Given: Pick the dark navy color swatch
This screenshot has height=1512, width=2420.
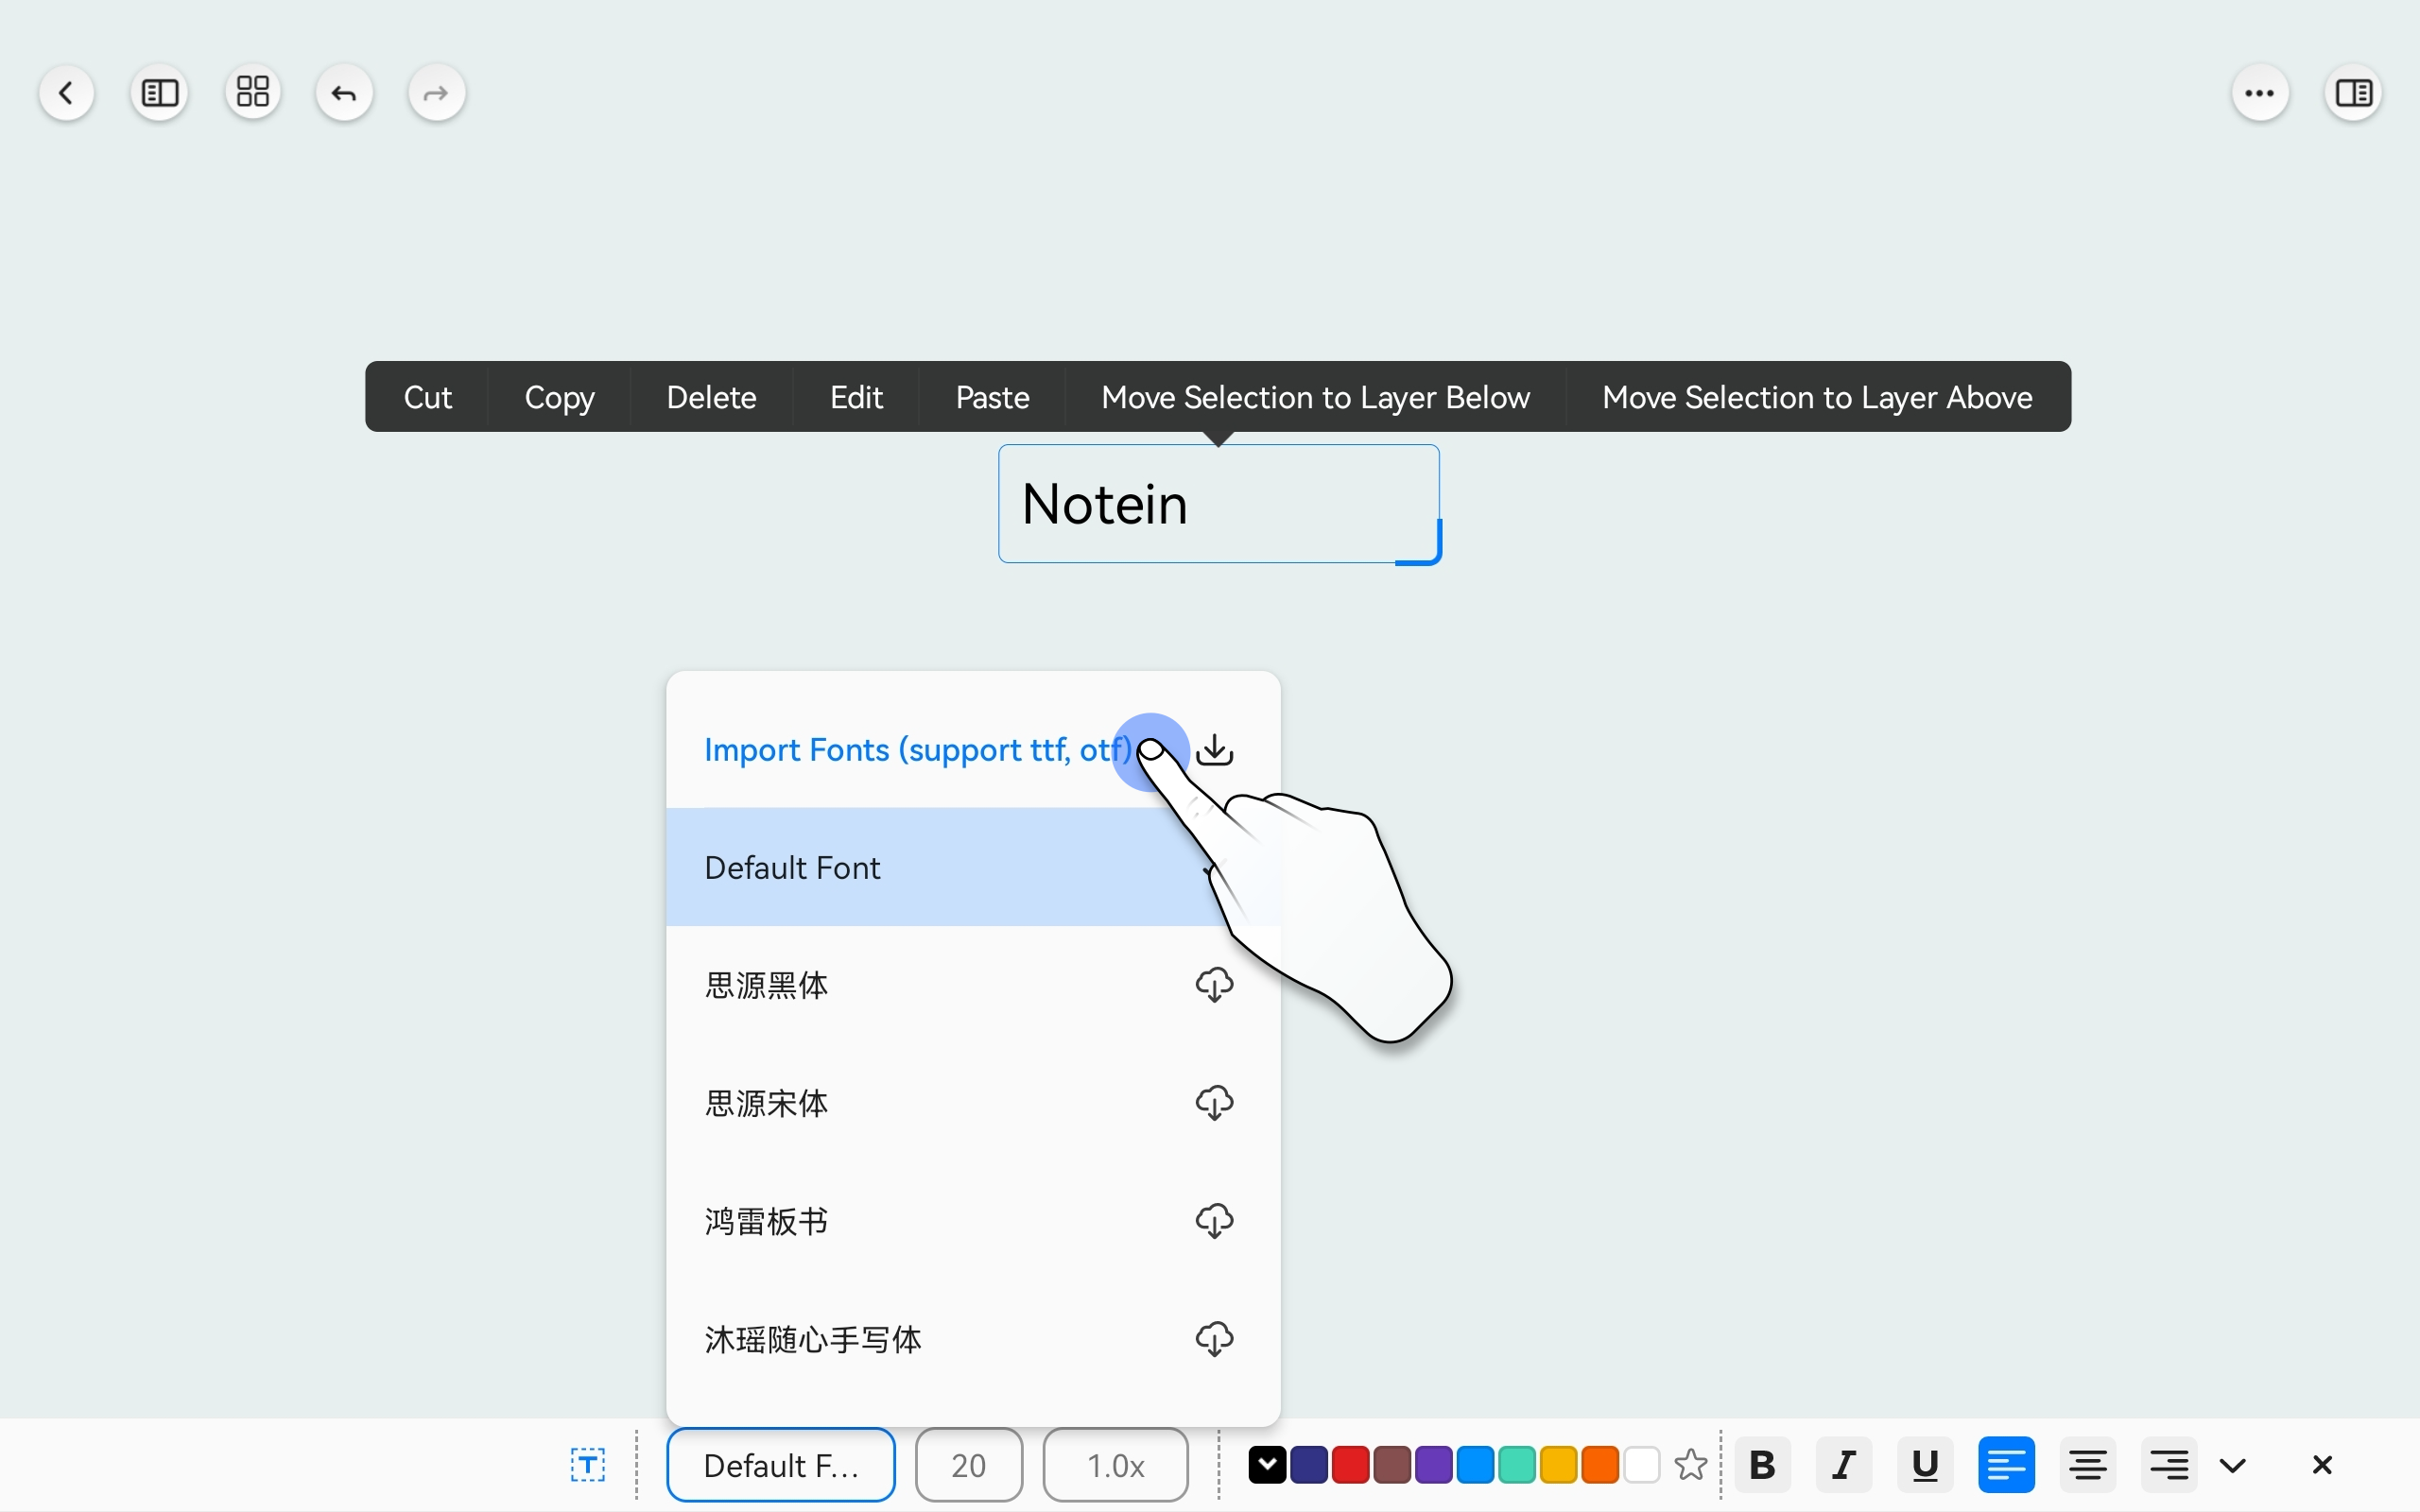Looking at the screenshot, I should coord(1309,1465).
